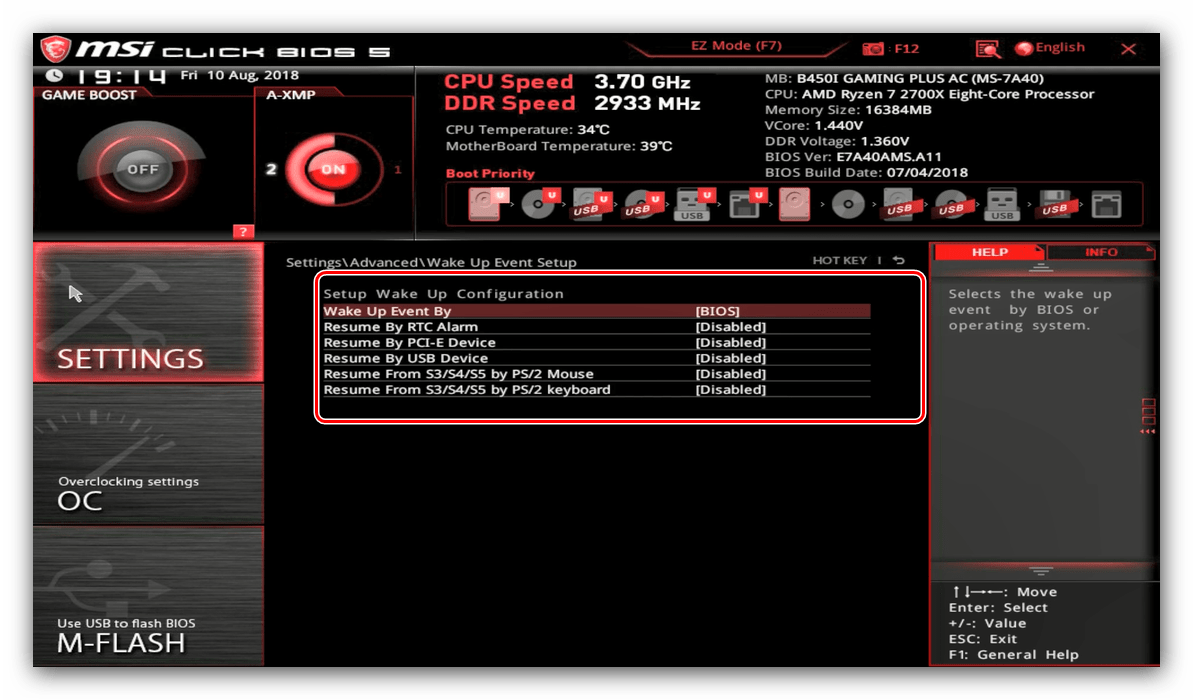Click the Game Boost help question mark

pos(242,232)
